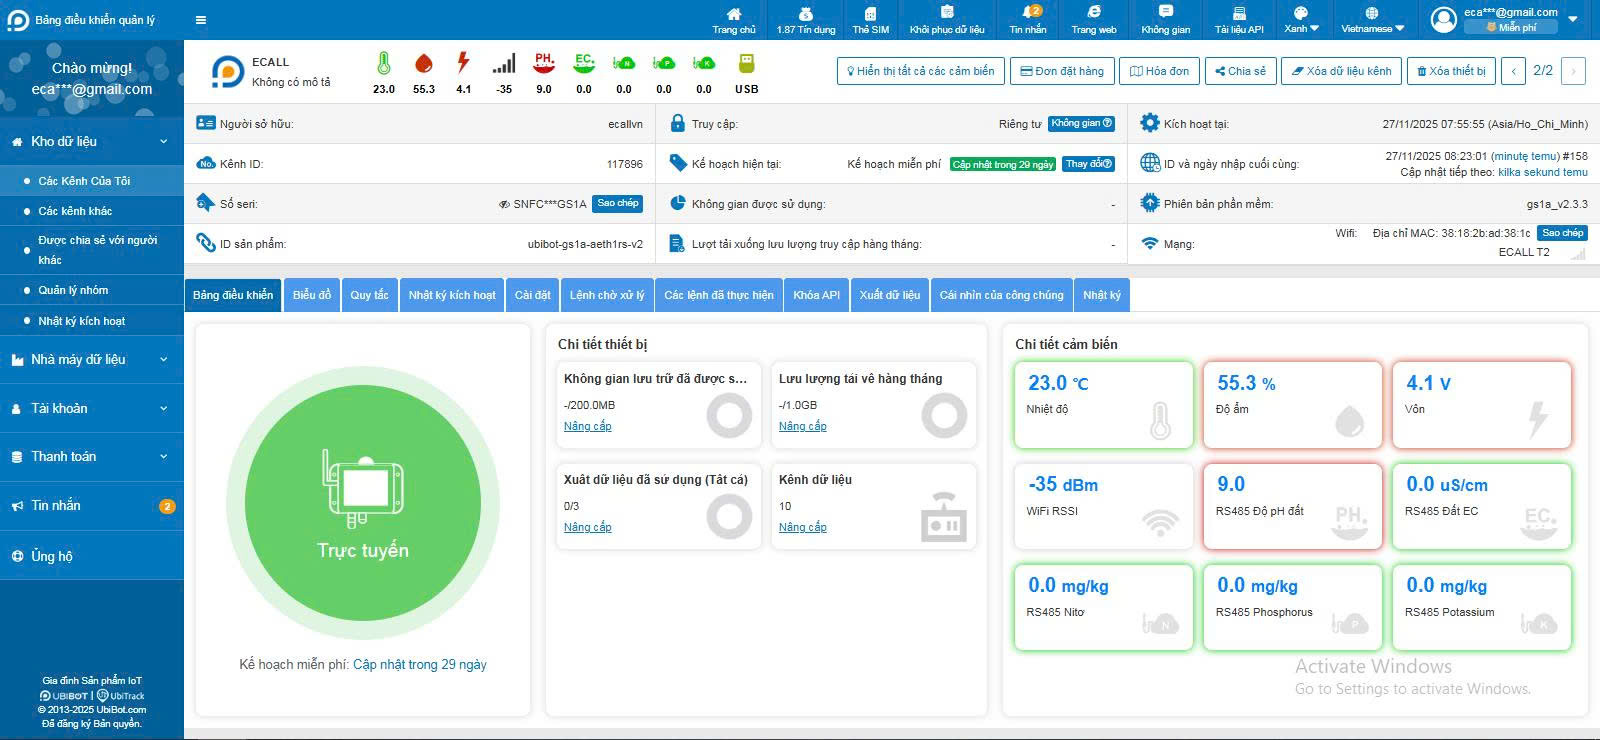Click the WiFi signal bars icon
Image resolution: width=1600 pixels, height=740 pixels.
pyautogui.click(x=504, y=64)
